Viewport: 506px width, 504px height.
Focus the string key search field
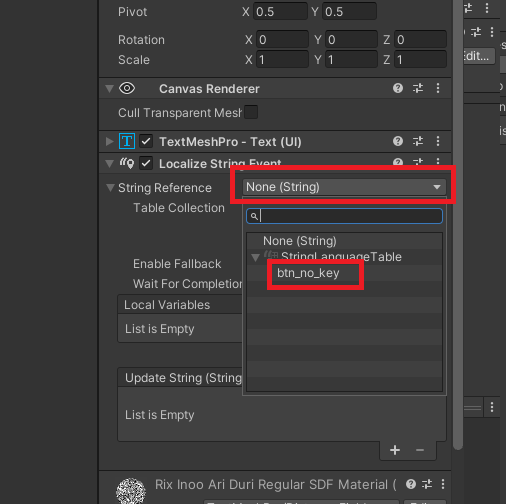tap(344, 216)
